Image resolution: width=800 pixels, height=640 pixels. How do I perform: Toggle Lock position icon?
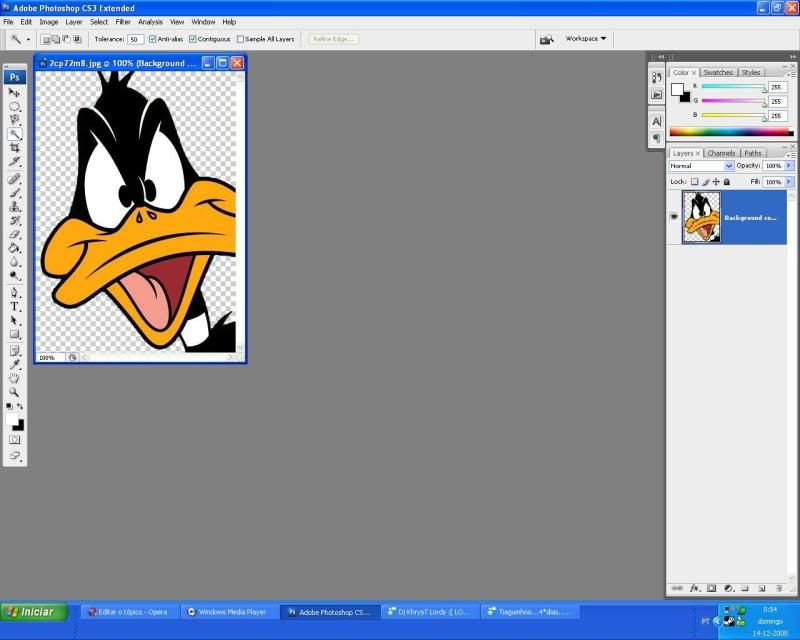pyautogui.click(x=716, y=182)
